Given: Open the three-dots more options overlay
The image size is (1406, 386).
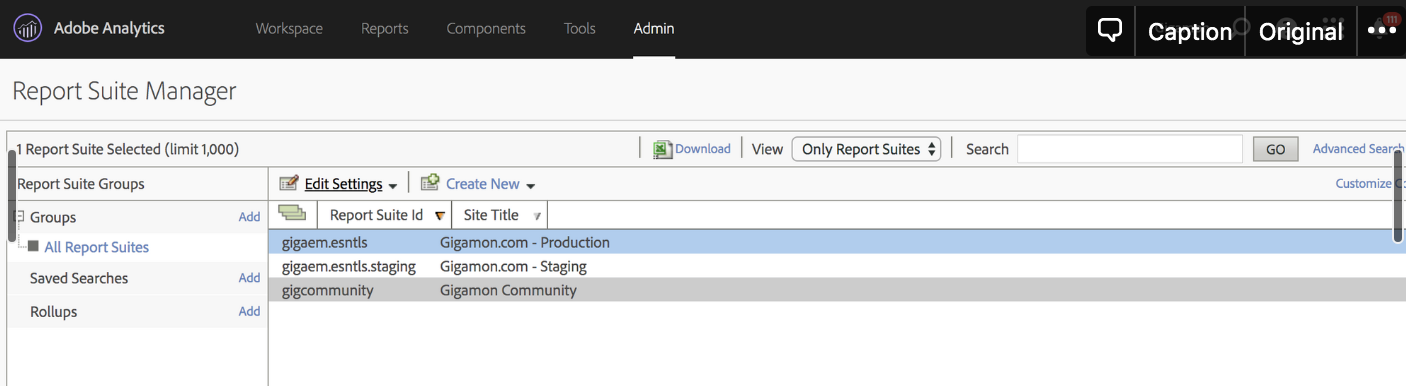Looking at the screenshot, I should tap(1381, 32).
